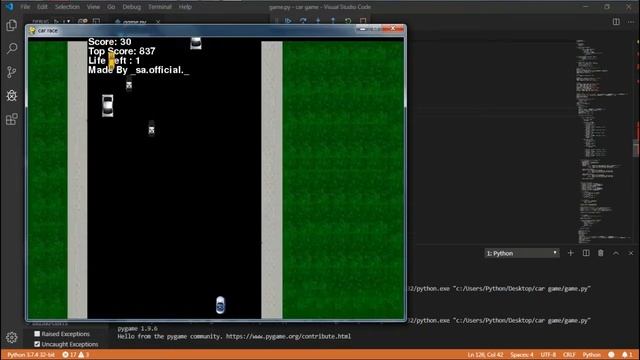Click the debug toolbar Restart icon
Image resolution: width=640 pixels, height=360 pixels.
point(348,20)
